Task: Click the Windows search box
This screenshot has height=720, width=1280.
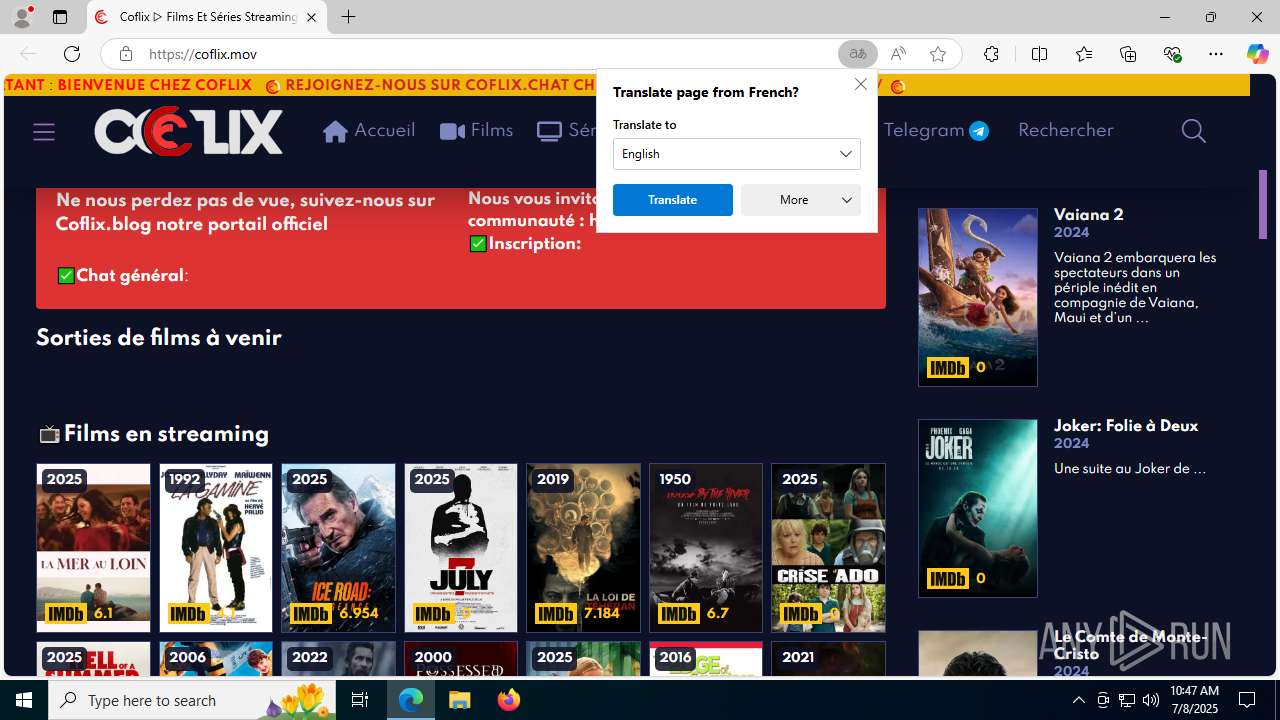Action: [193, 700]
